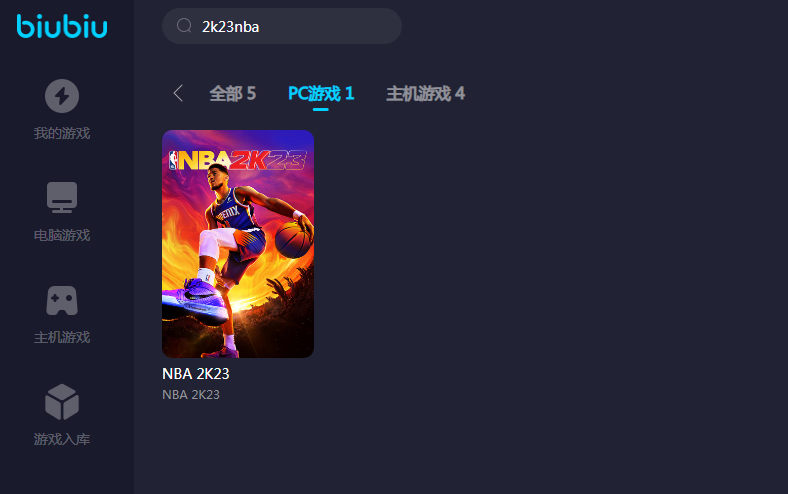Click the NBA 2K23 logo on cover art
This screenshot has width=788, height=494.
238,160
